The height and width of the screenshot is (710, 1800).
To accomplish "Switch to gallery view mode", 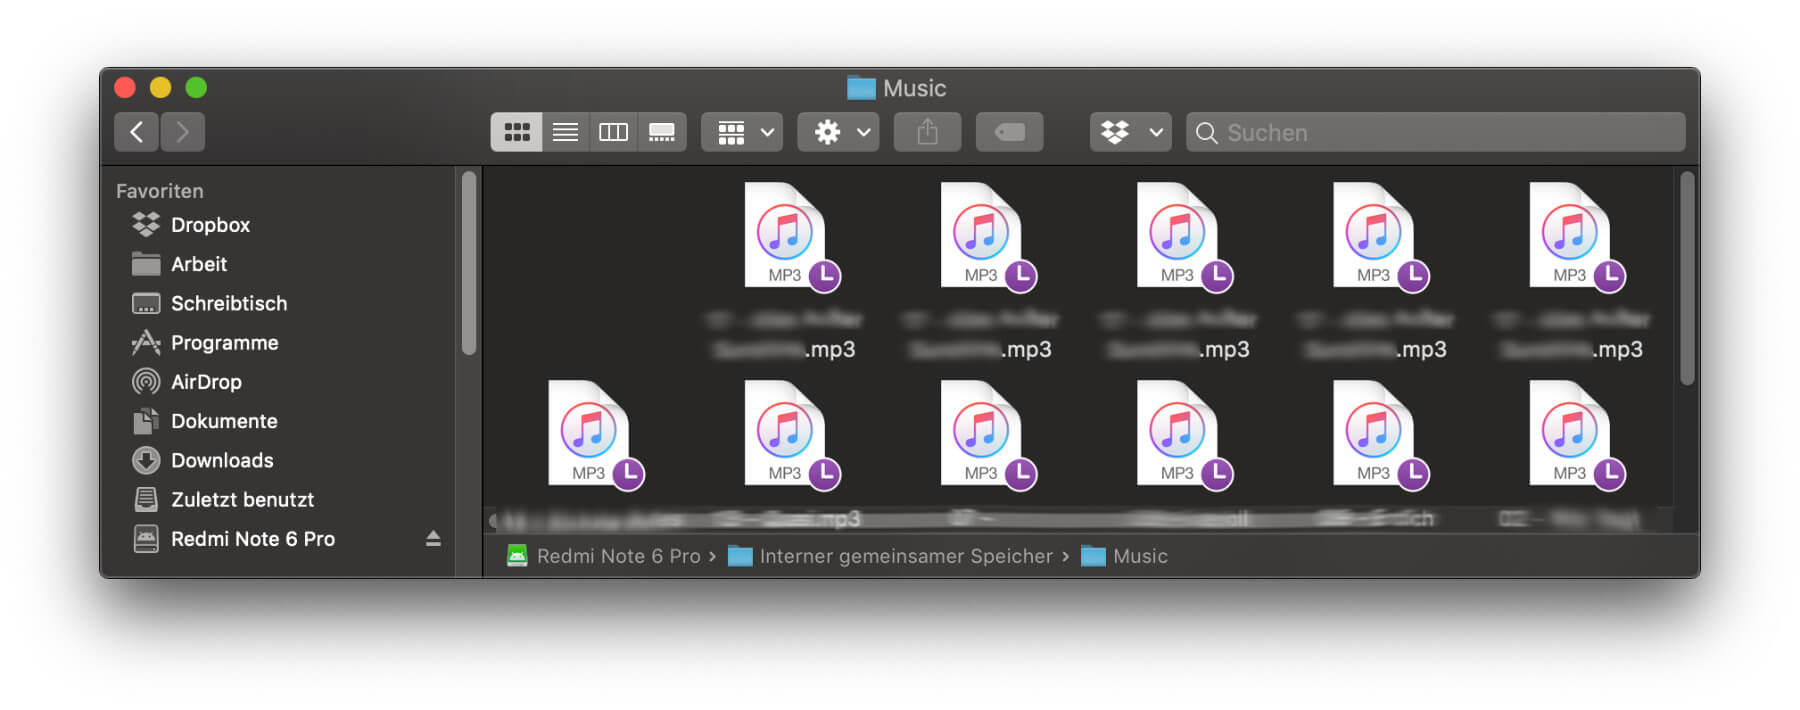I will pos(662,132).
